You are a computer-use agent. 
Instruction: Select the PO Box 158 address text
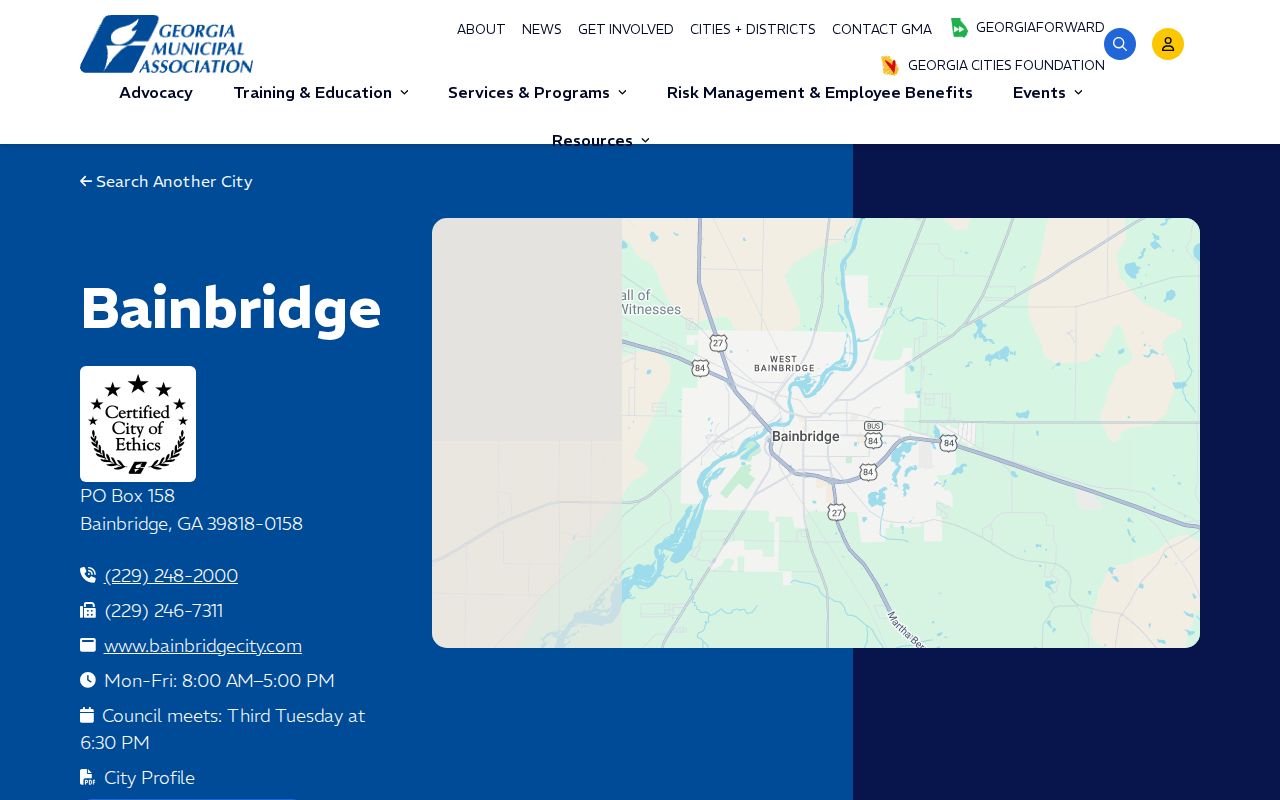[128, 496]
